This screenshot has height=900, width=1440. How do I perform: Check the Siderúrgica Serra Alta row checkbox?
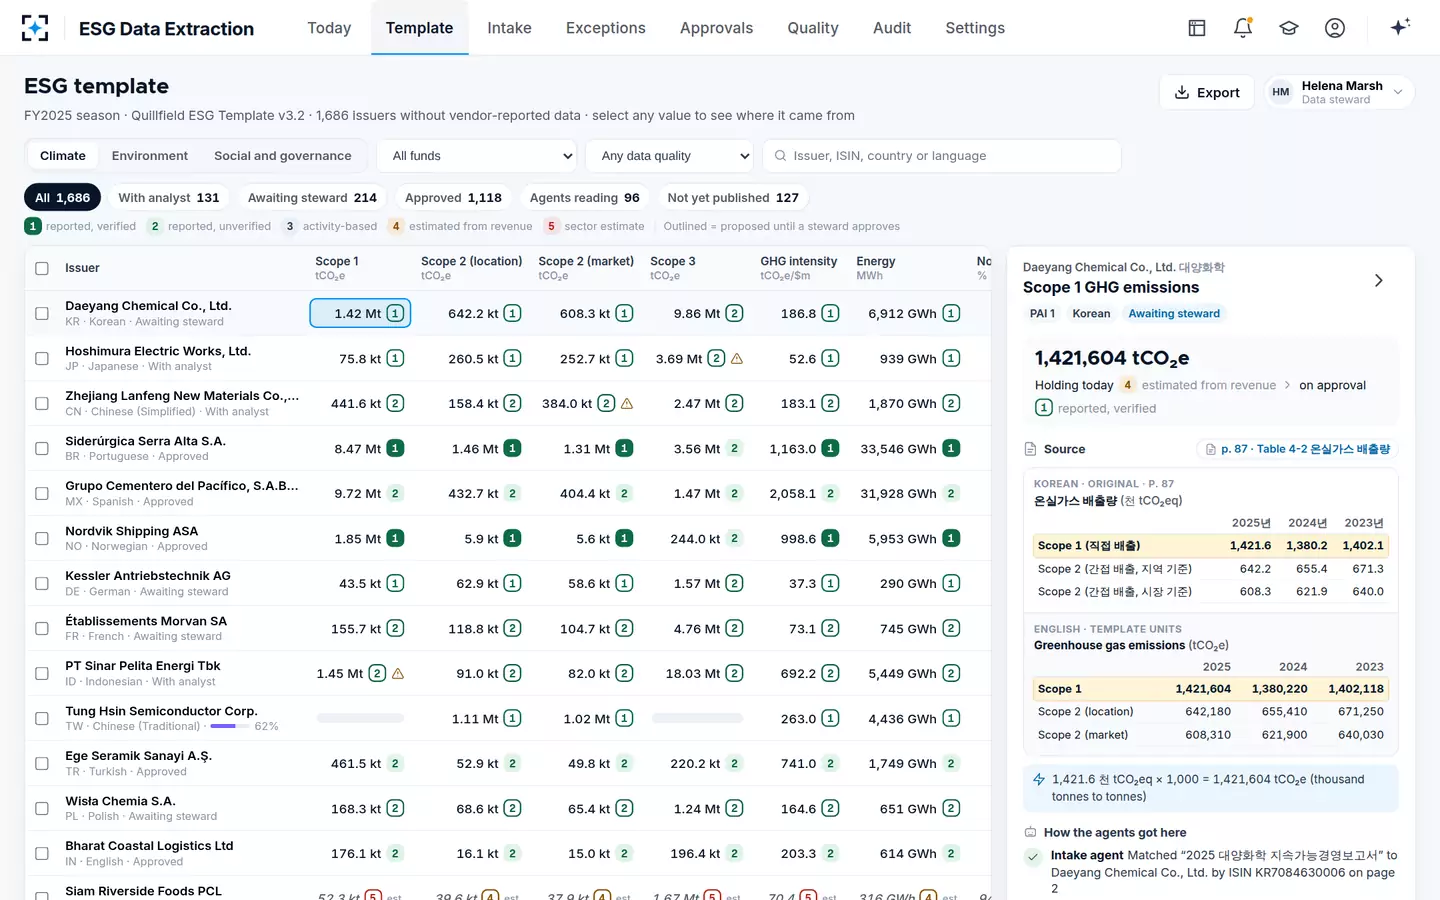point(42,448)
